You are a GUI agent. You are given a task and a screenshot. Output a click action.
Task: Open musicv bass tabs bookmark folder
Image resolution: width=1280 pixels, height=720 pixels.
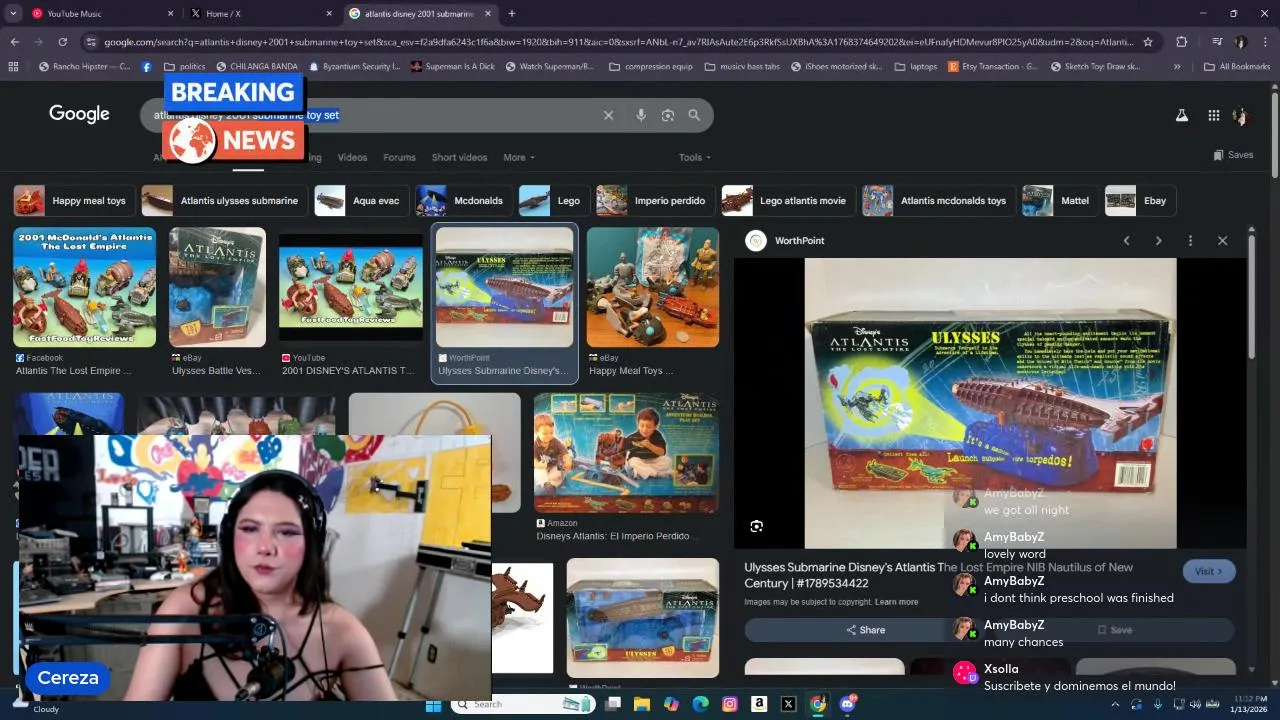click(x=742, y=67)
